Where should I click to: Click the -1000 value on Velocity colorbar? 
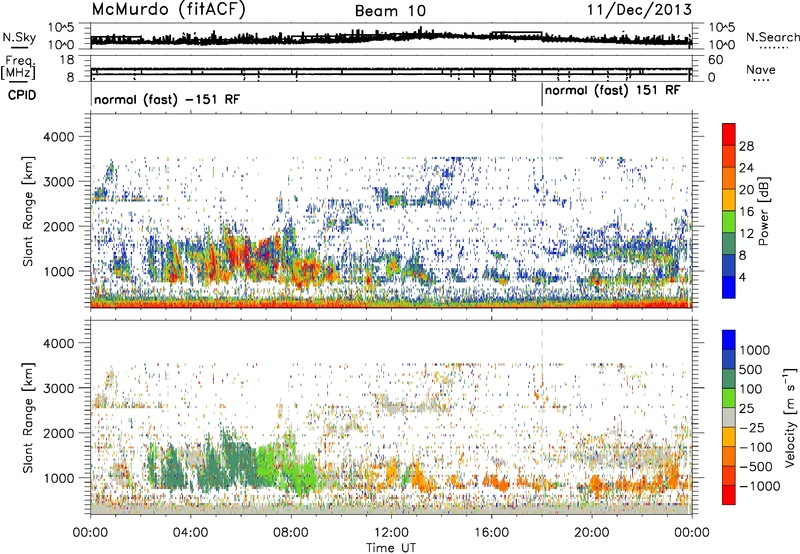click(x=759, y=486)
